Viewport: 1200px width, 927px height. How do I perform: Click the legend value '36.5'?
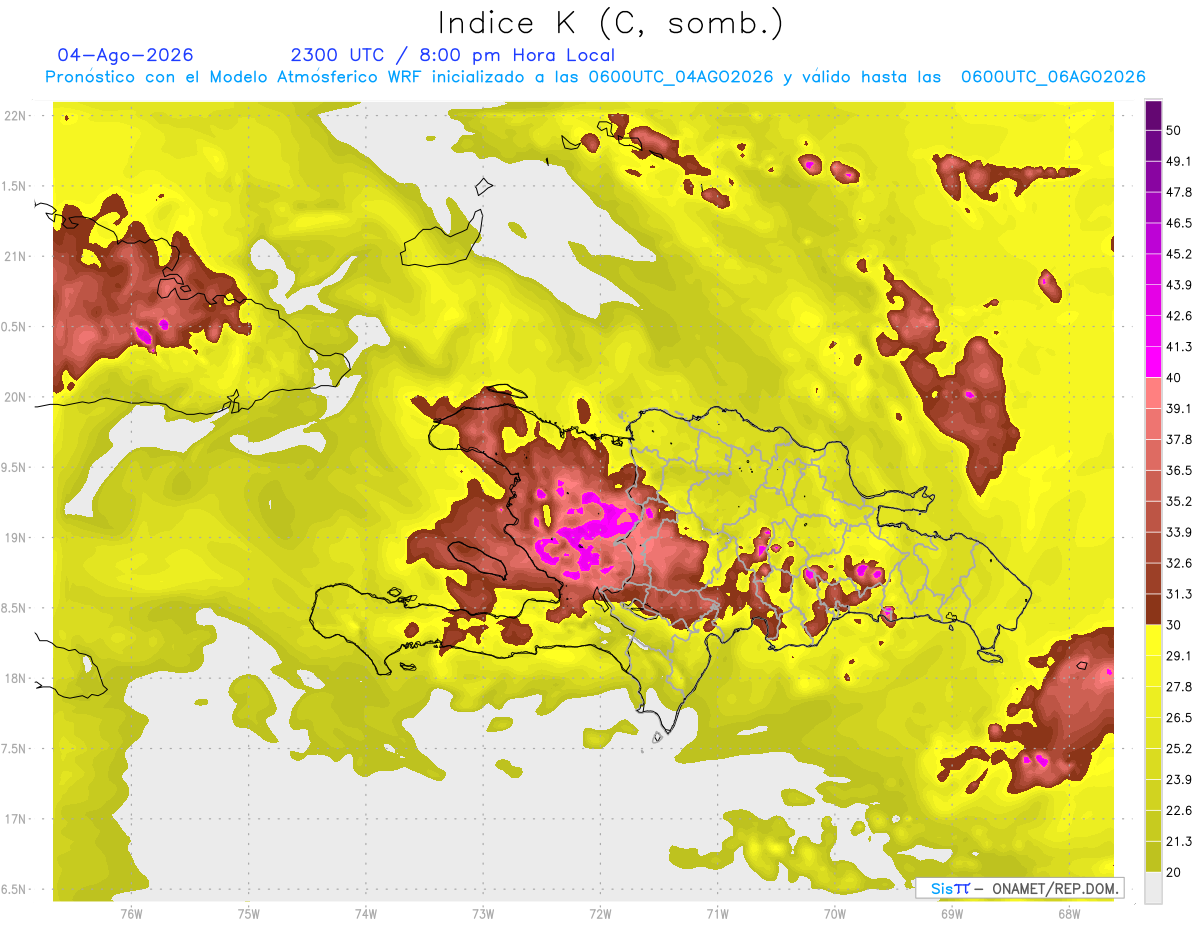1180,470
